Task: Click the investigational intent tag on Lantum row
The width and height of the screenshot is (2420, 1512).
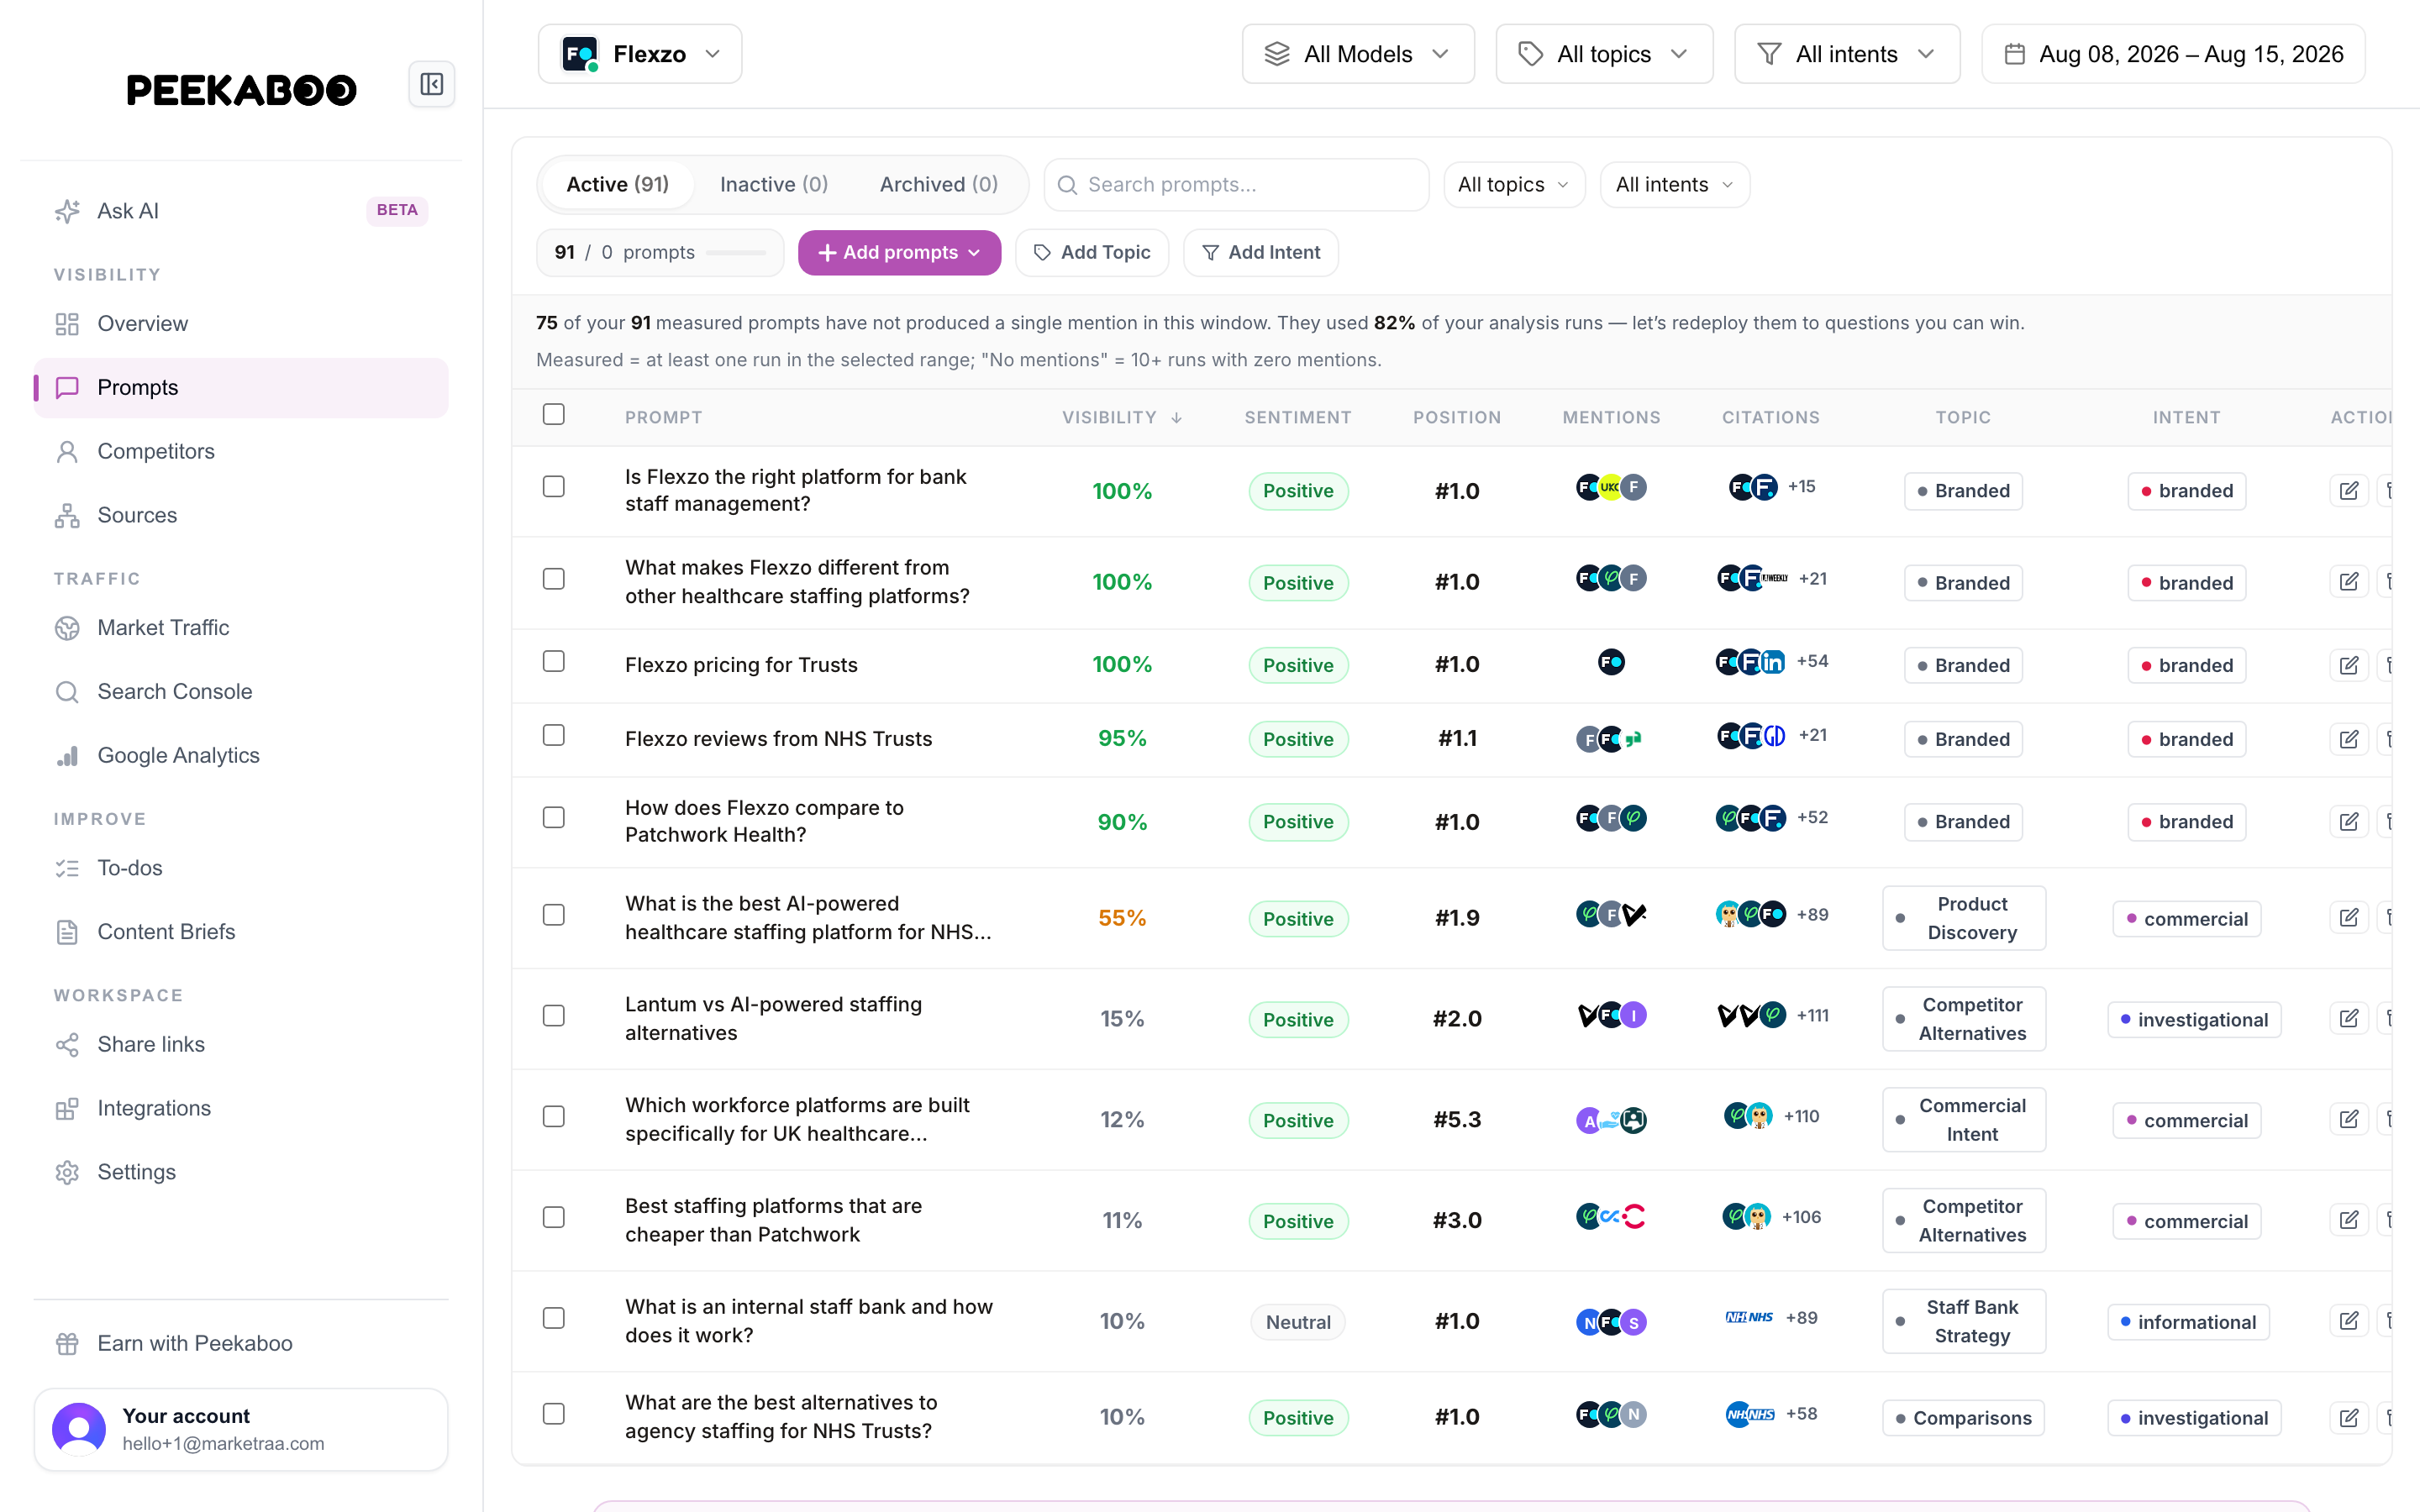Action: (2194, 1020)
